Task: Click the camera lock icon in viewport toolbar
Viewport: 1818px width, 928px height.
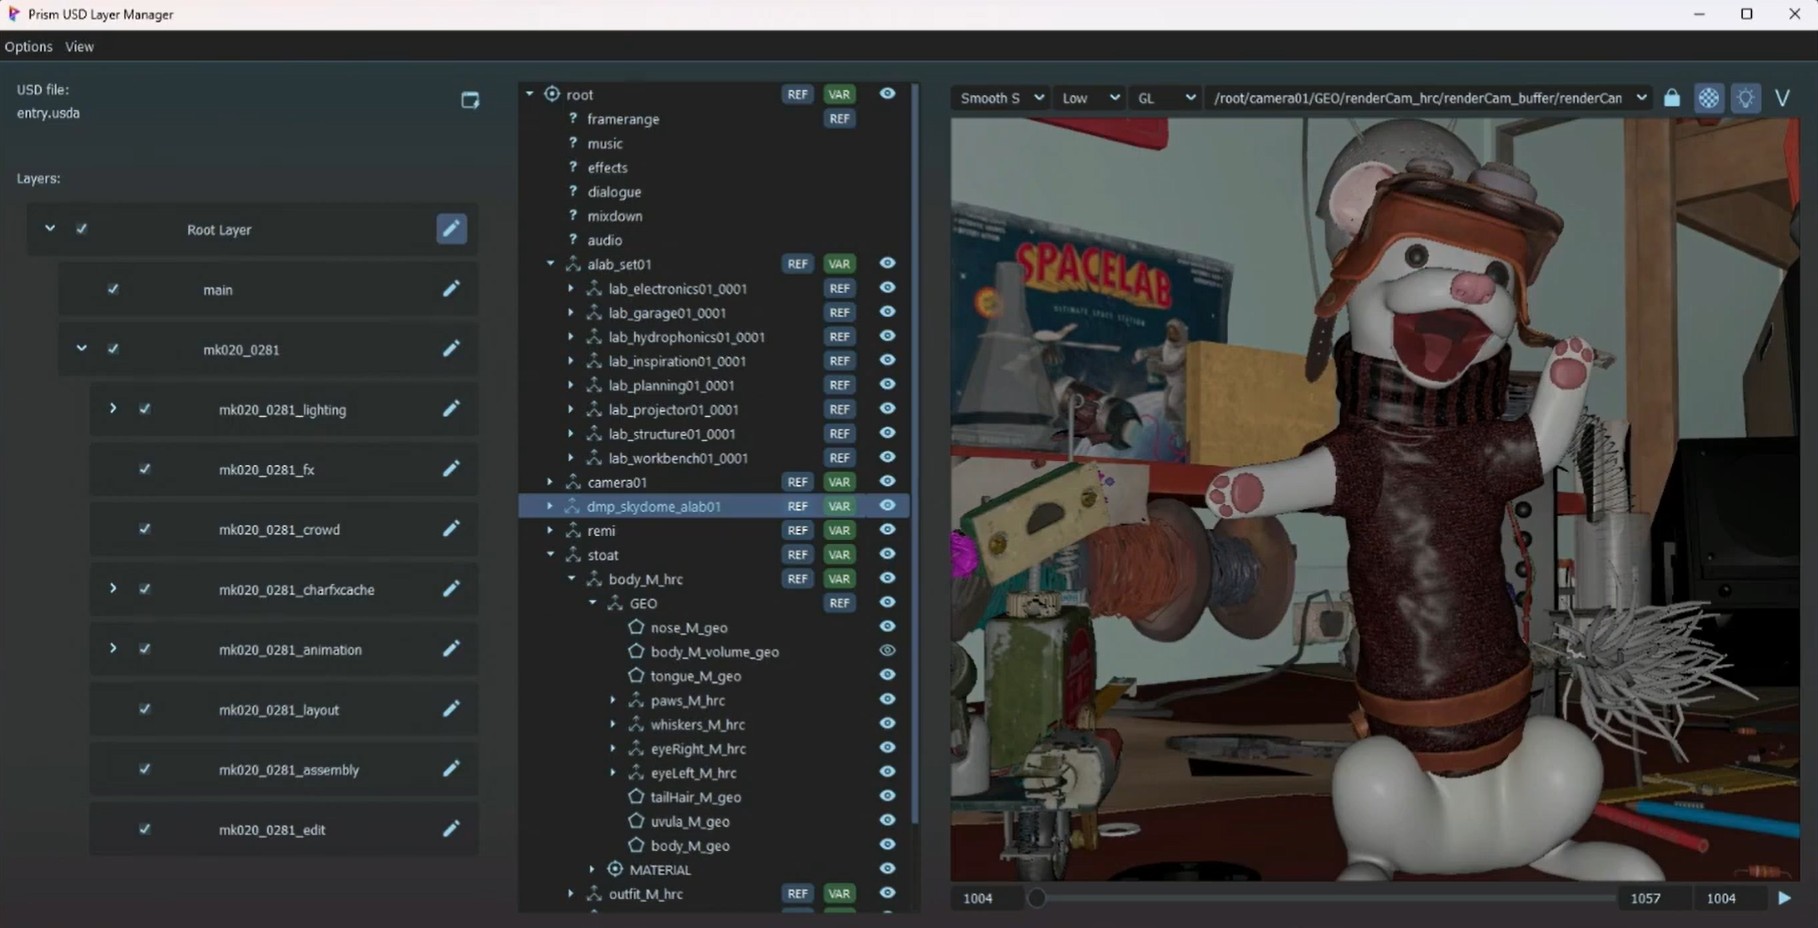Action: click(1672, 98)
